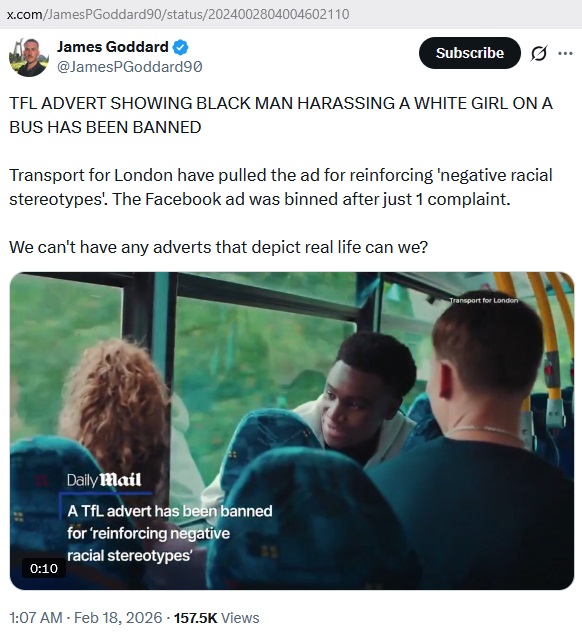Click the video thumbnail showing bus passengers
The image size is (582, 640).
[292, 431]
